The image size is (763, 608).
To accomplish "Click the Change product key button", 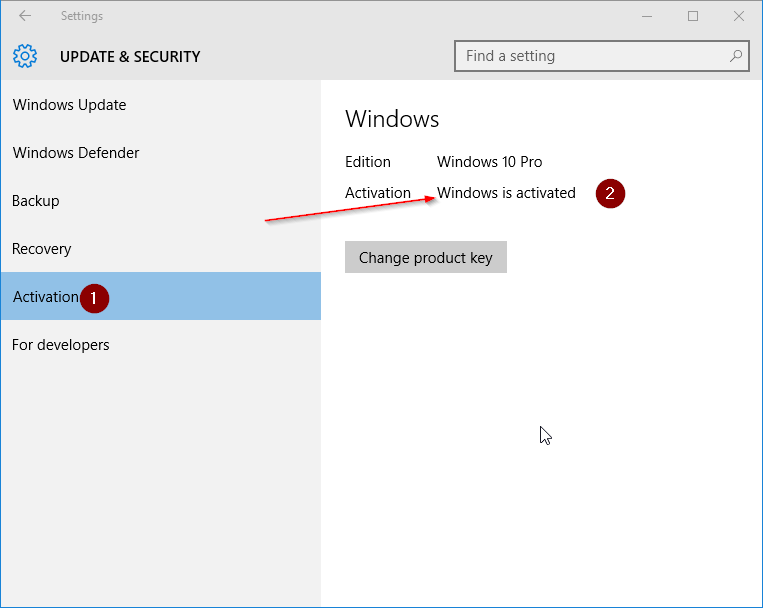I will pos(426,257).
